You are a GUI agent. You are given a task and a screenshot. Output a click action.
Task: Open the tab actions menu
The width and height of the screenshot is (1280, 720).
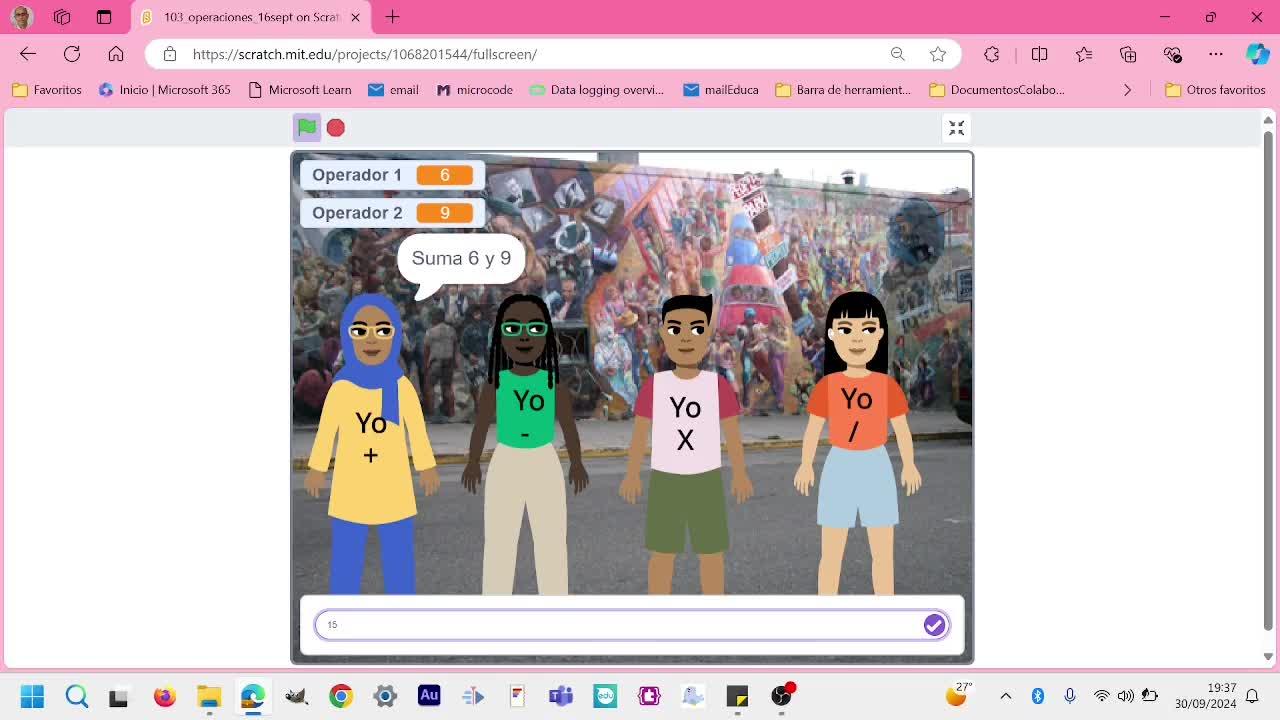104,17
